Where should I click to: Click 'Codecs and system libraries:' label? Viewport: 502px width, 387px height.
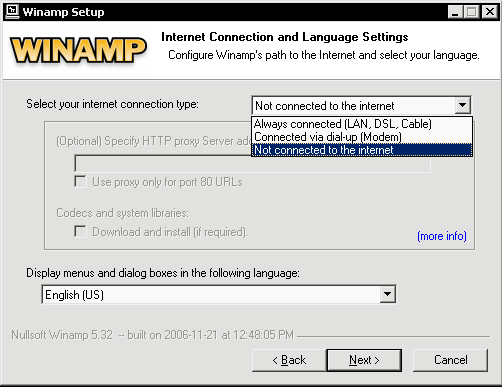[122, 213]
